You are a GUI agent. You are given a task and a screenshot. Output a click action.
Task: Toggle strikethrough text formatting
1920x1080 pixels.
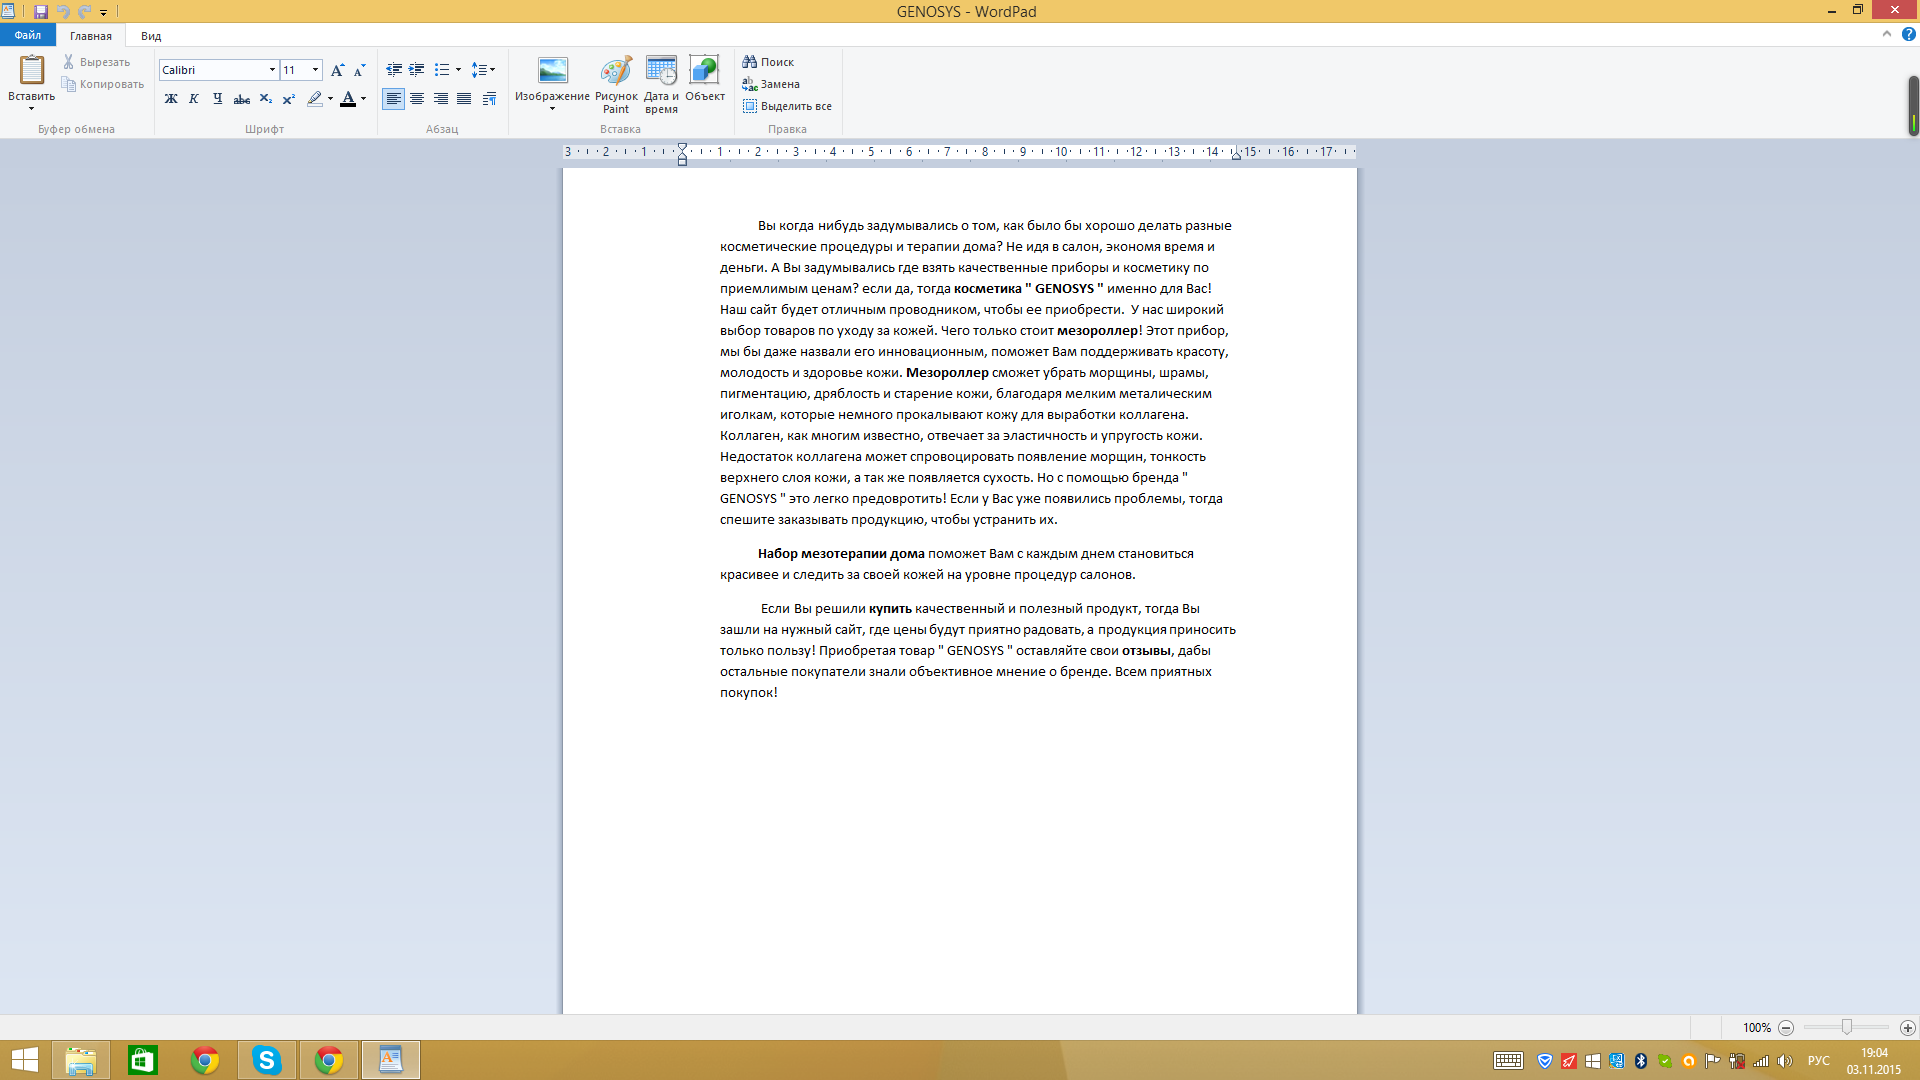click(242, 99)
